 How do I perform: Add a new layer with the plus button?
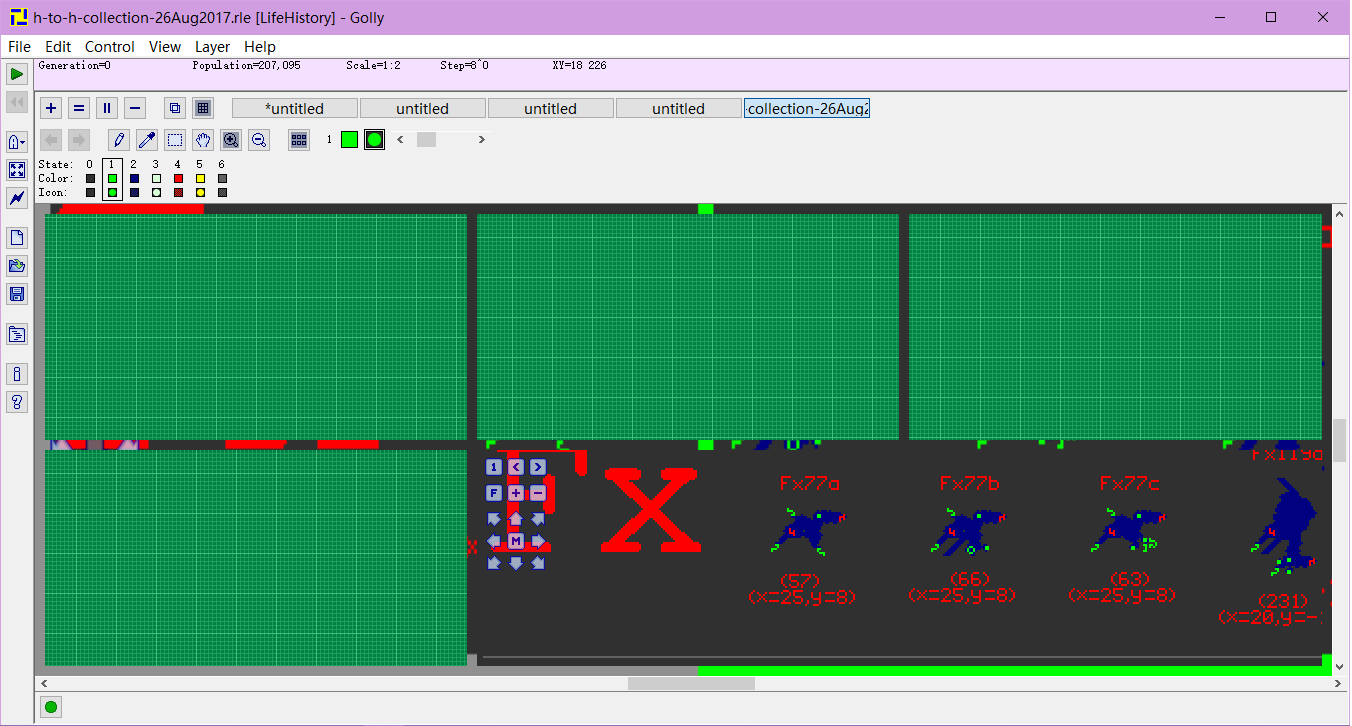click(51, 108)
